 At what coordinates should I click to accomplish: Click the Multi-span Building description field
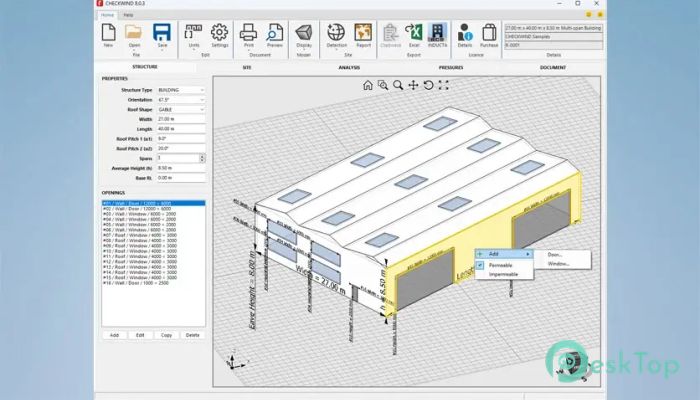[554, 28]
